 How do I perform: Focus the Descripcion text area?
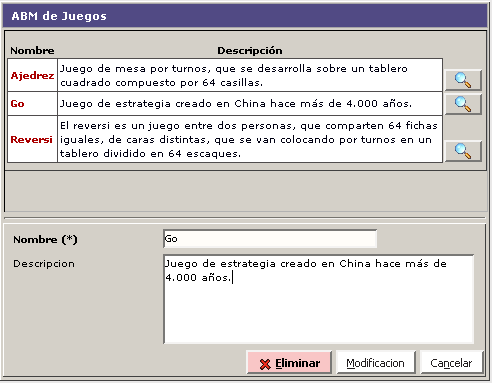[319, 299]
